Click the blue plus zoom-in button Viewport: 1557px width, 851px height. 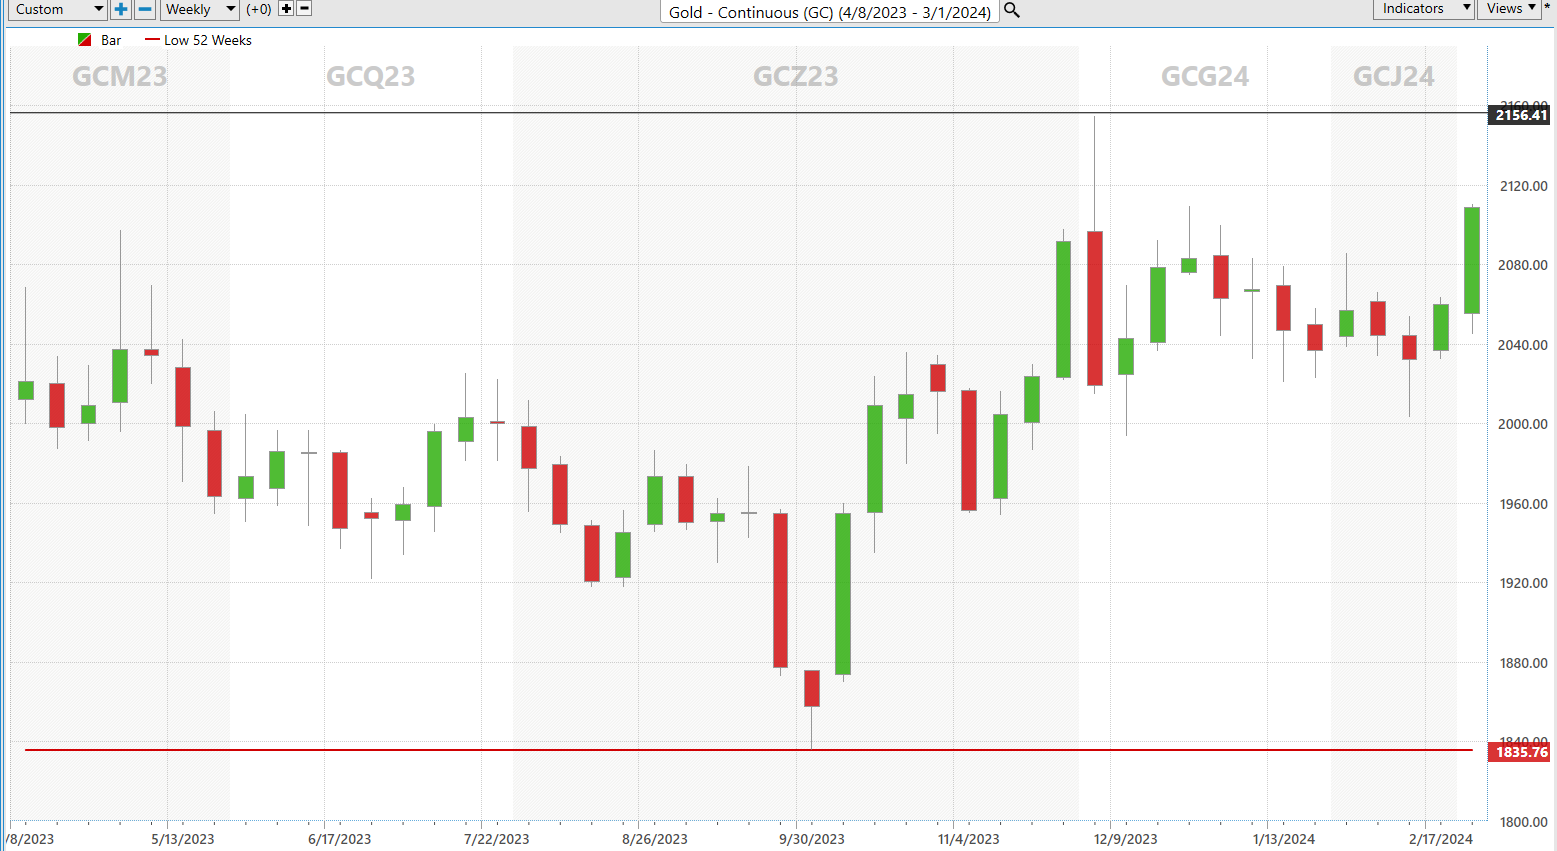(x=121, y=9)
